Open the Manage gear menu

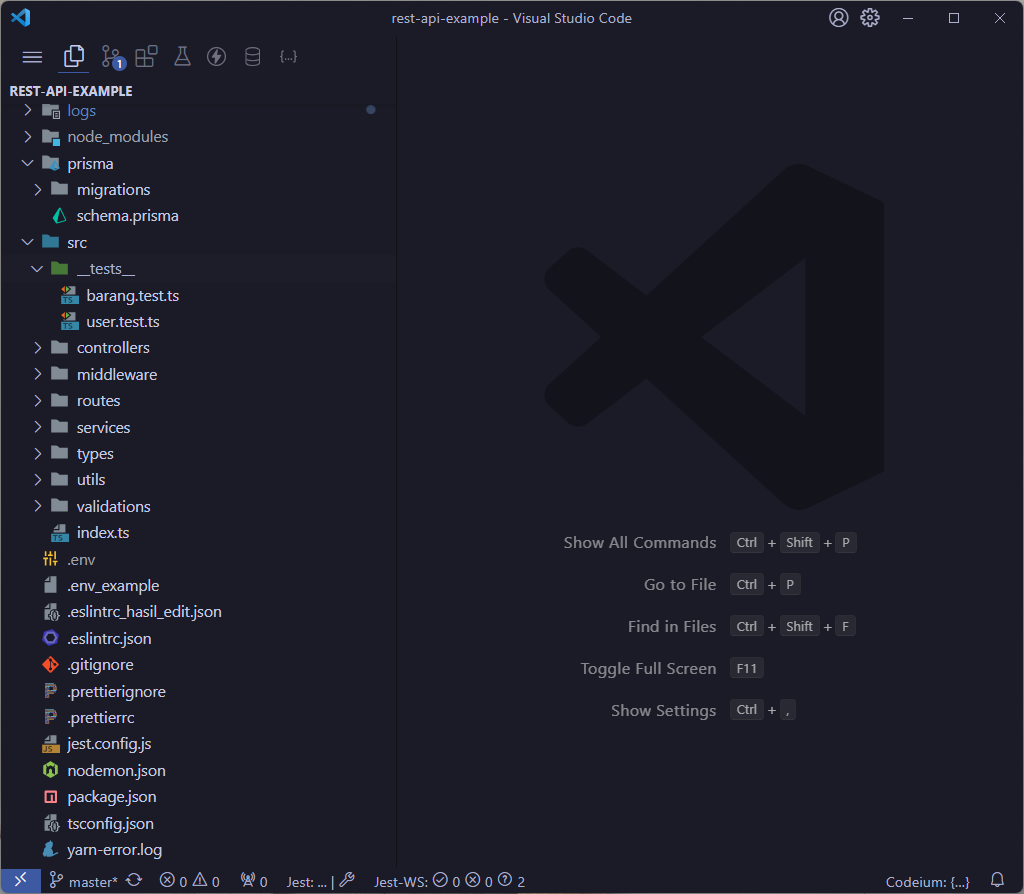pos(870,18)
